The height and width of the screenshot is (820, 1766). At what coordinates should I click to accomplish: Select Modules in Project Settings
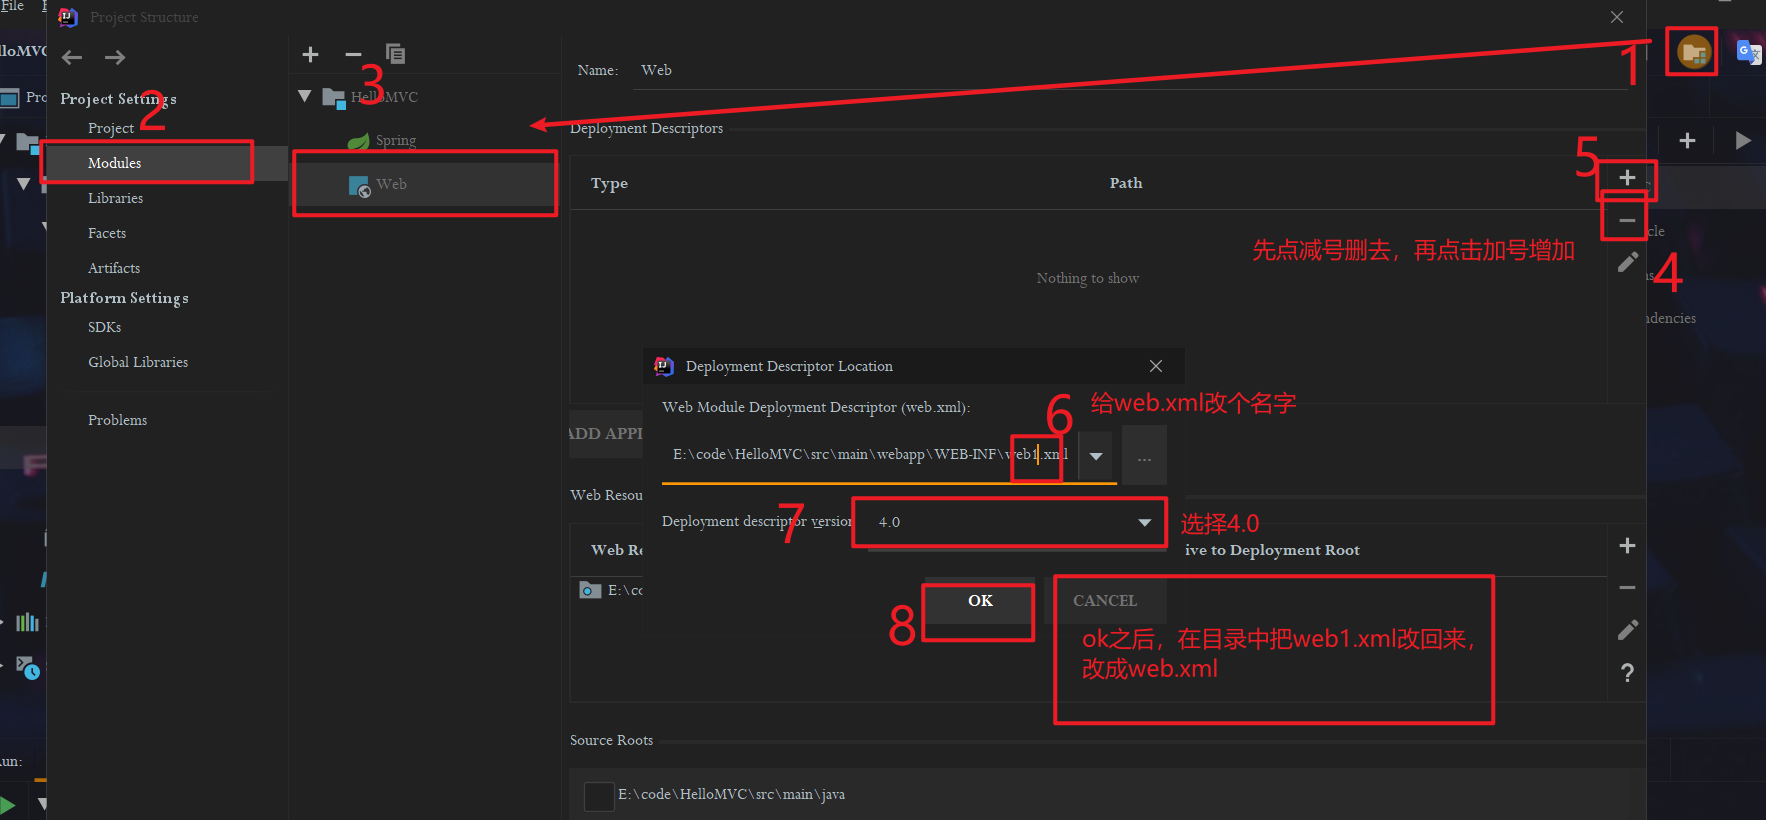tap(114, 163)
